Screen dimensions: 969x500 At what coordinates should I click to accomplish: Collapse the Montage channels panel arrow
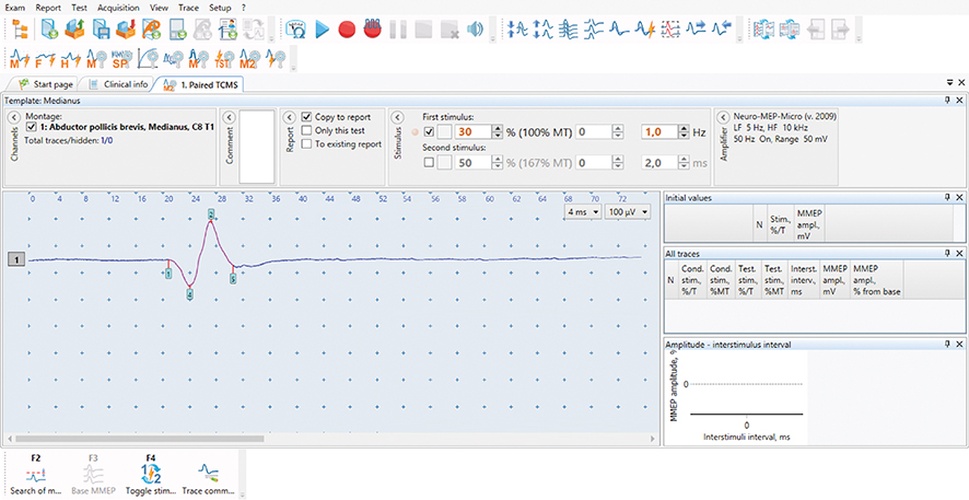tap(14, 117)
